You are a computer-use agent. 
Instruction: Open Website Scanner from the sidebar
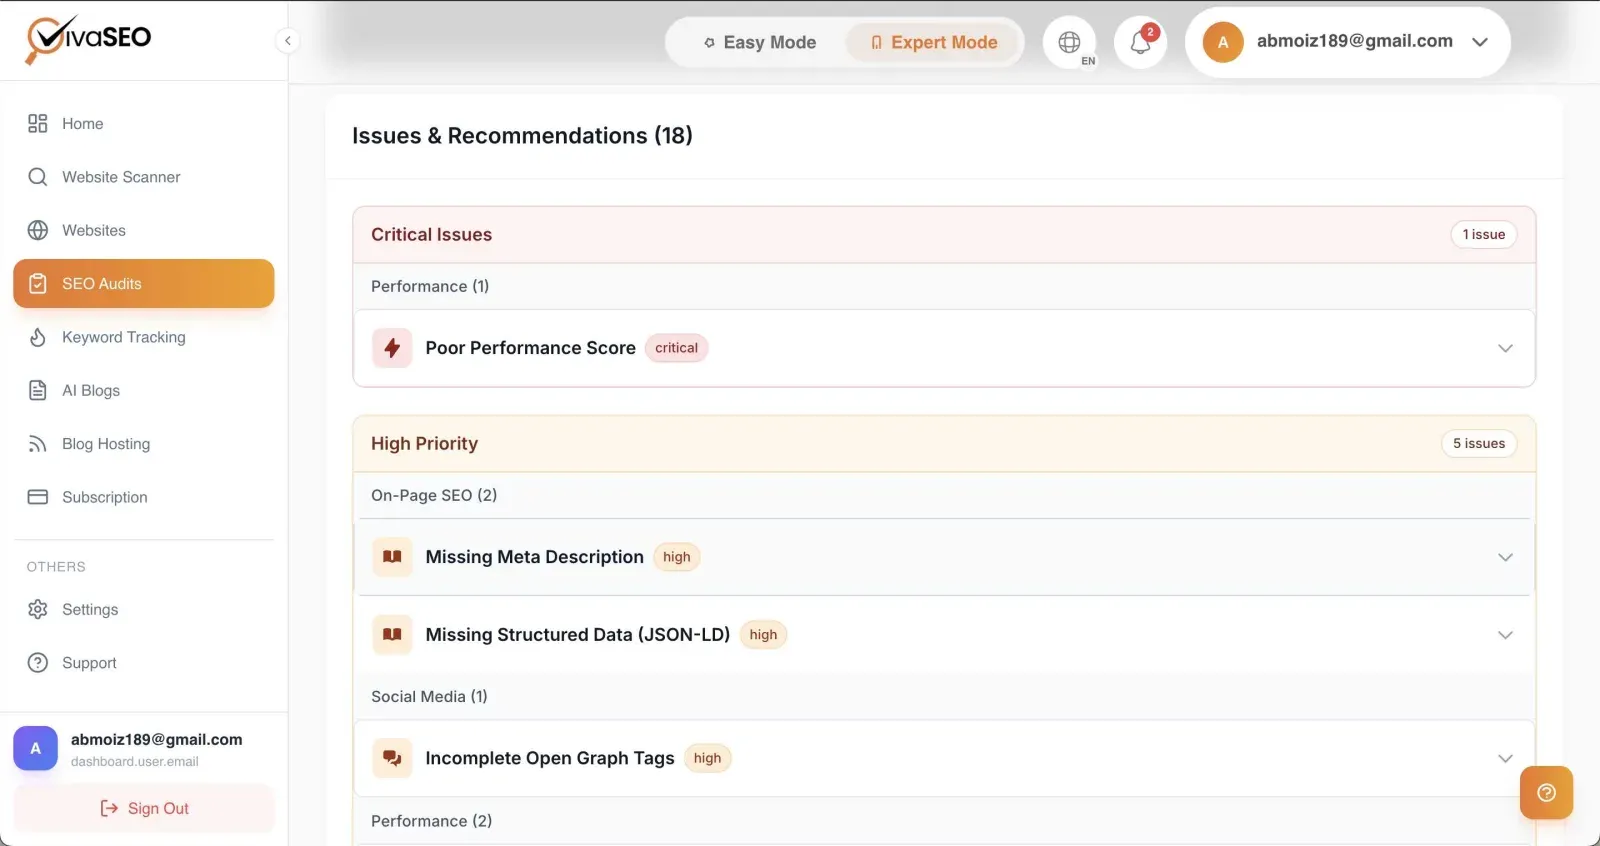143,177
